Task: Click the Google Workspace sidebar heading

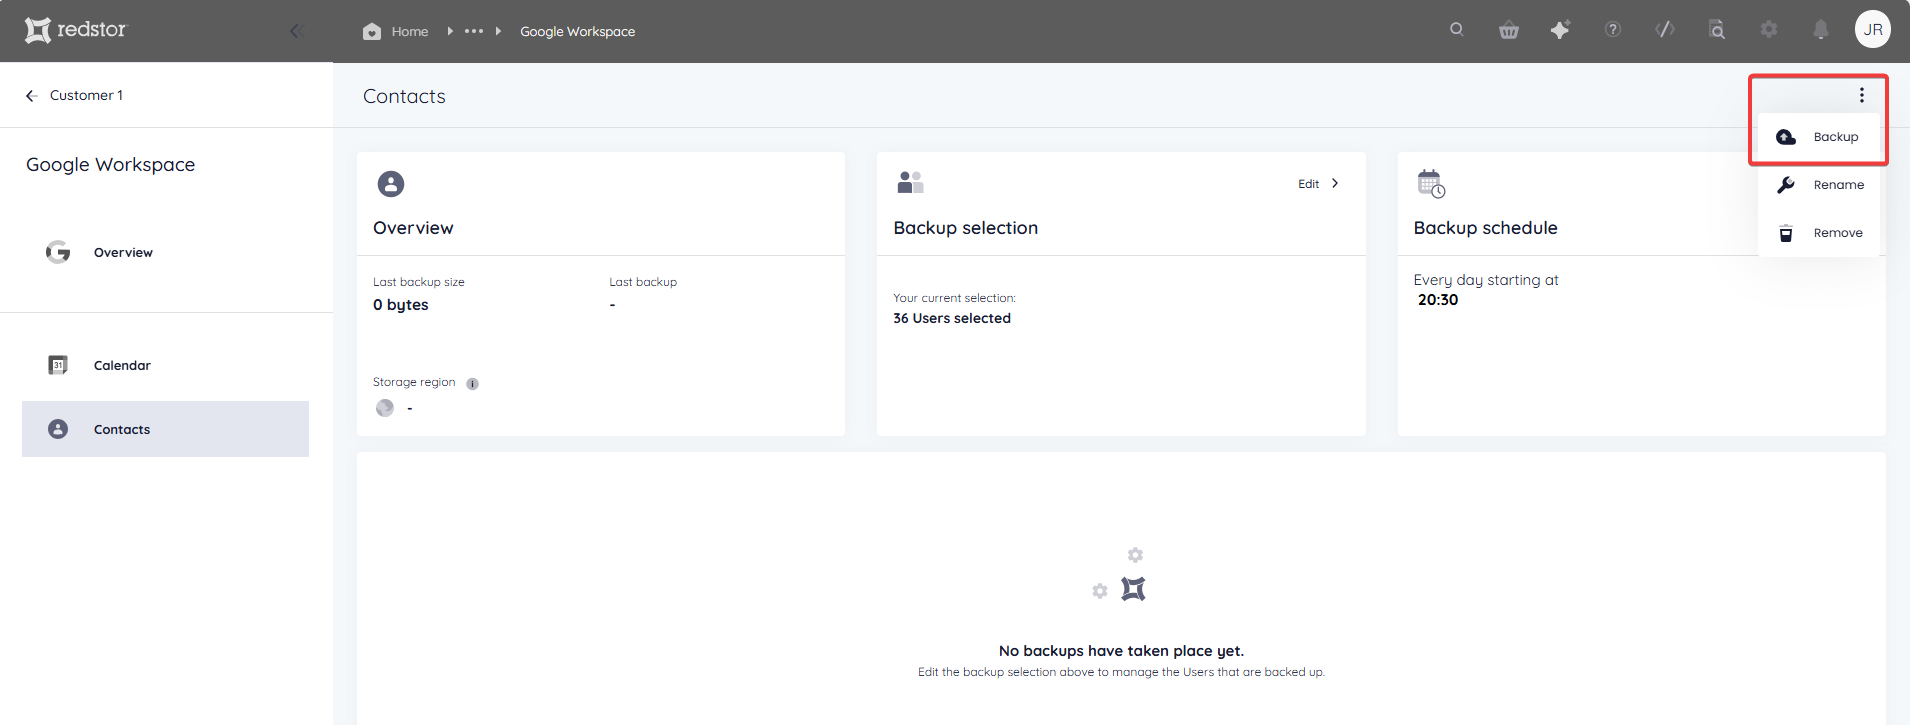Action: [111, 165]
